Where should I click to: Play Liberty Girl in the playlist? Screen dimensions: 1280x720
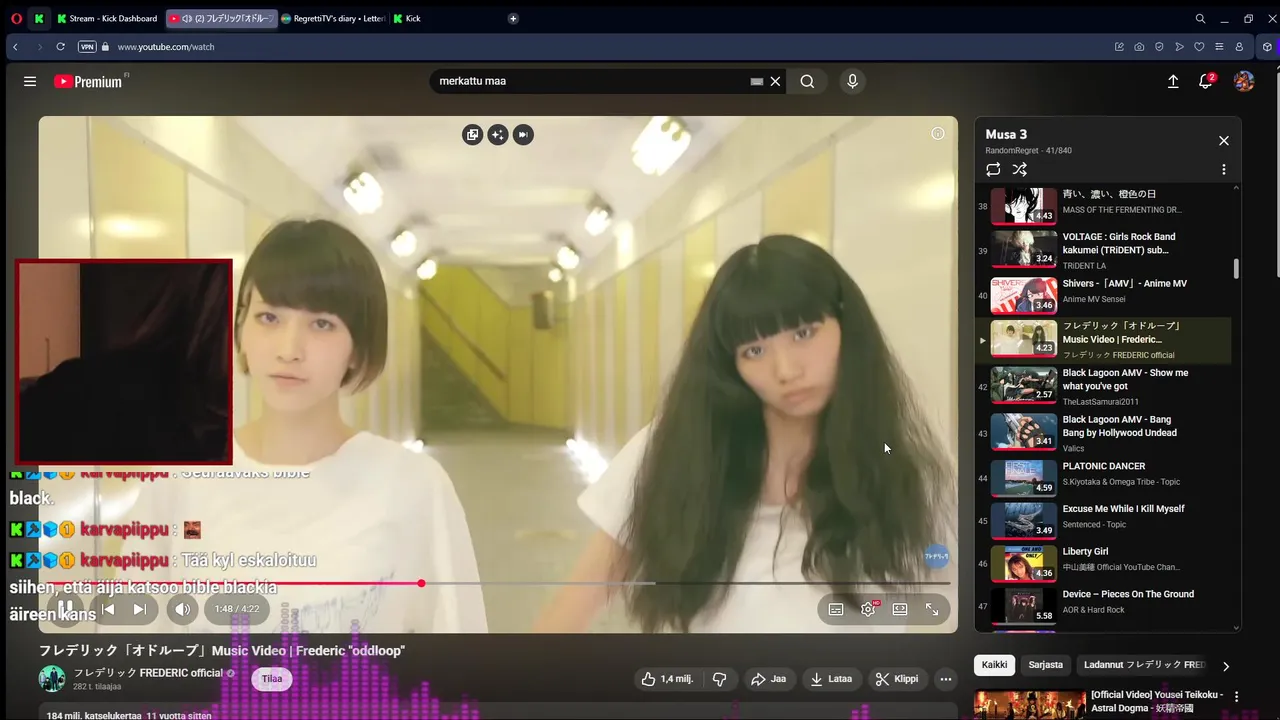(1104, 564)
